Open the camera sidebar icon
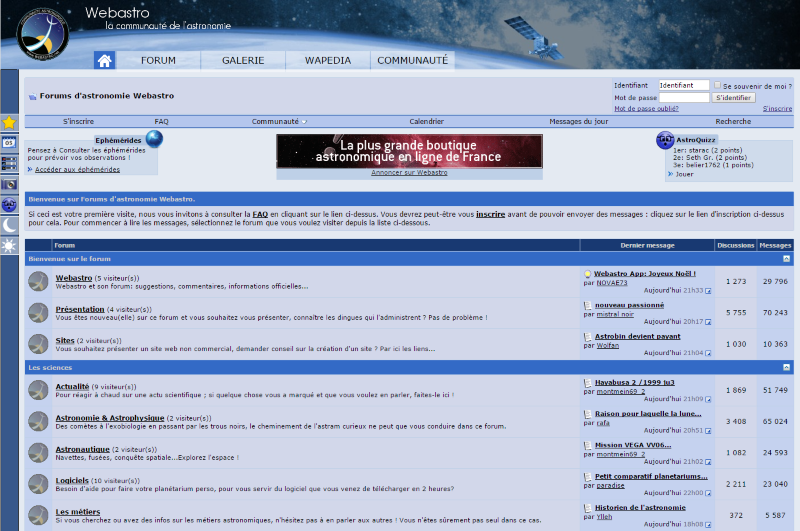 tap(9, 184)
